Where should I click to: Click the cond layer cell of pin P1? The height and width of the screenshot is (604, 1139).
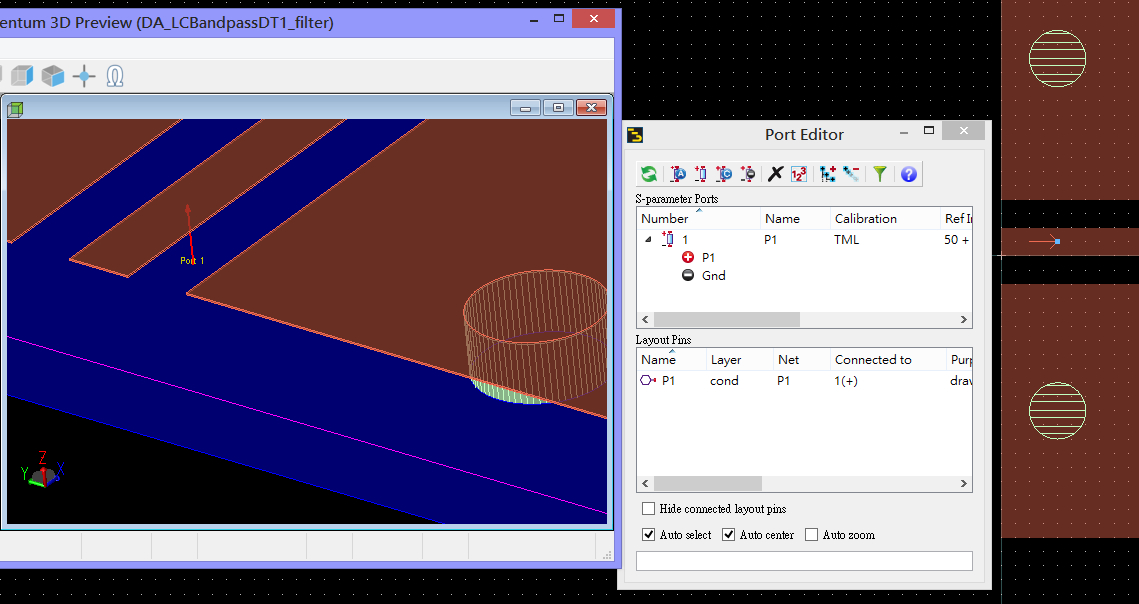724,380
